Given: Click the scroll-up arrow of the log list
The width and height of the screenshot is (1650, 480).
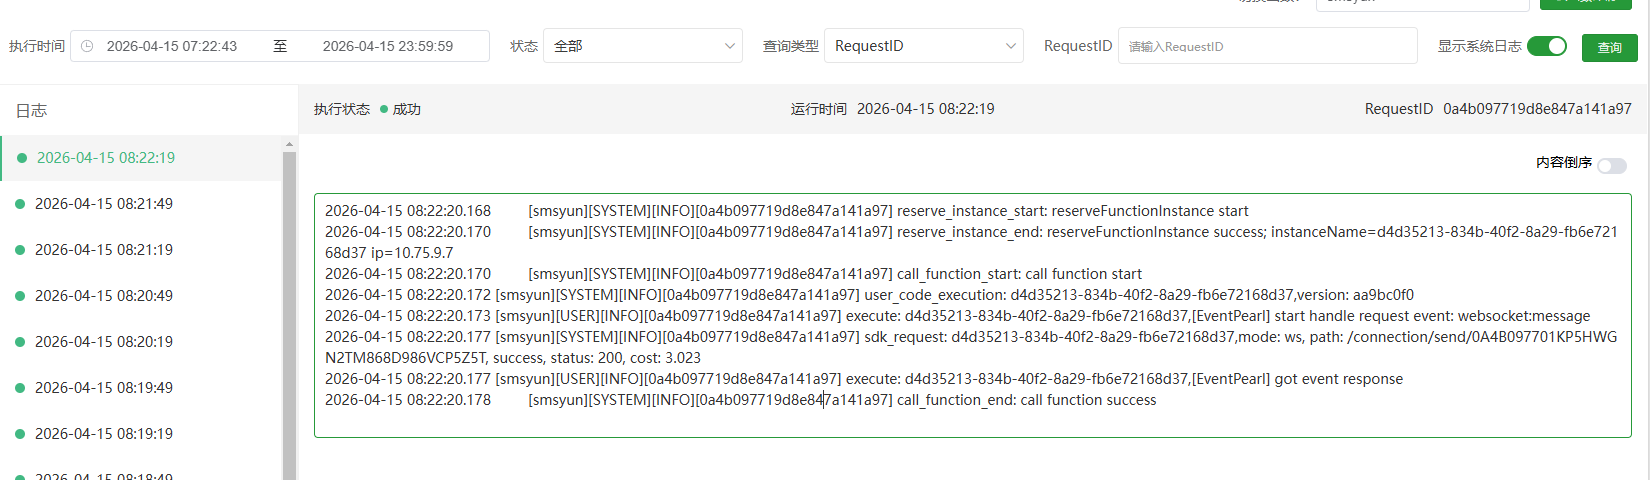Looking at the screenshot, I should click(289, 144).
